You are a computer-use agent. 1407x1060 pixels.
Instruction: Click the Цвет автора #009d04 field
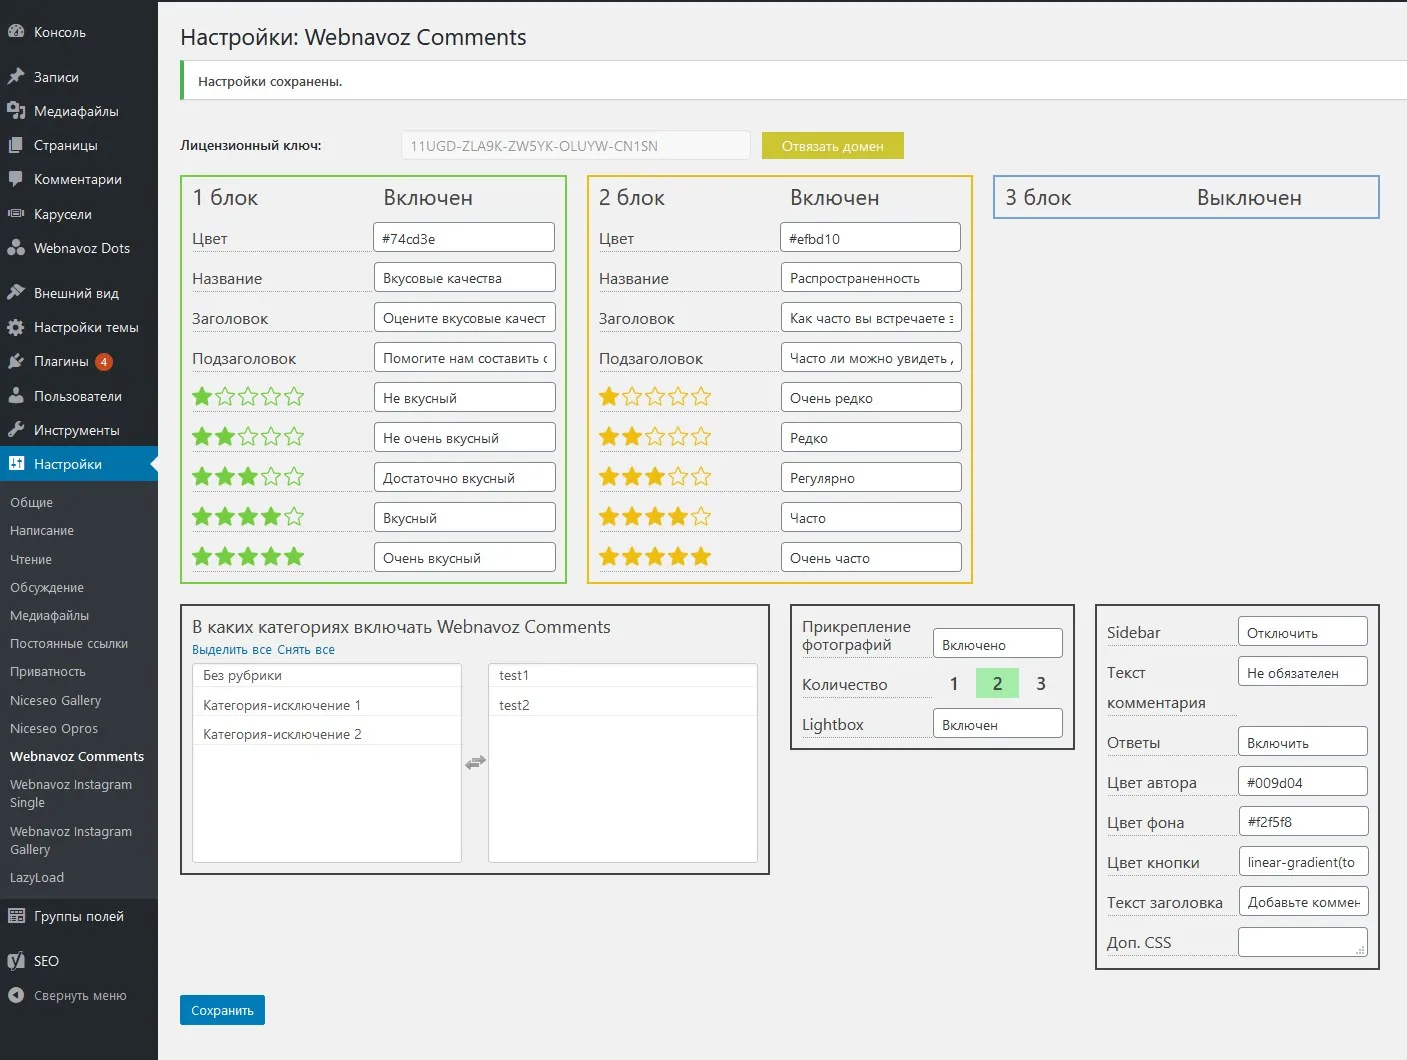1302,783
